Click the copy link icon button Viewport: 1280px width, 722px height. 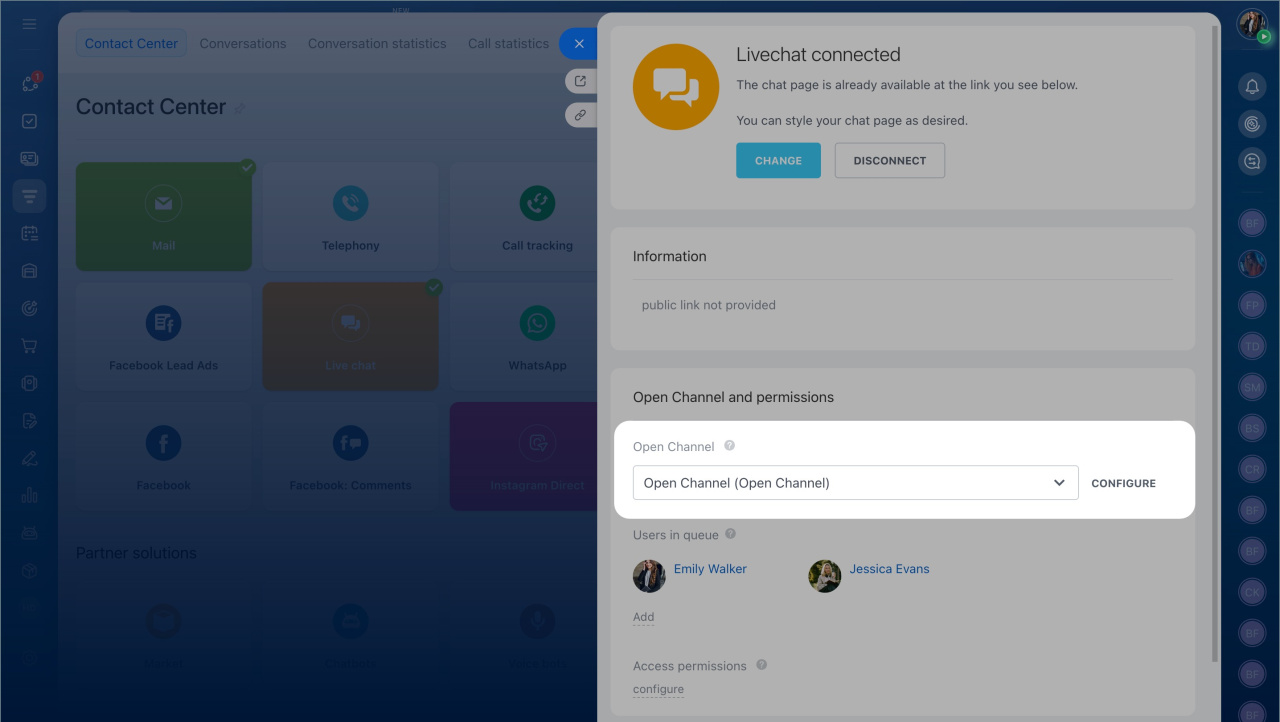point(580,115)
